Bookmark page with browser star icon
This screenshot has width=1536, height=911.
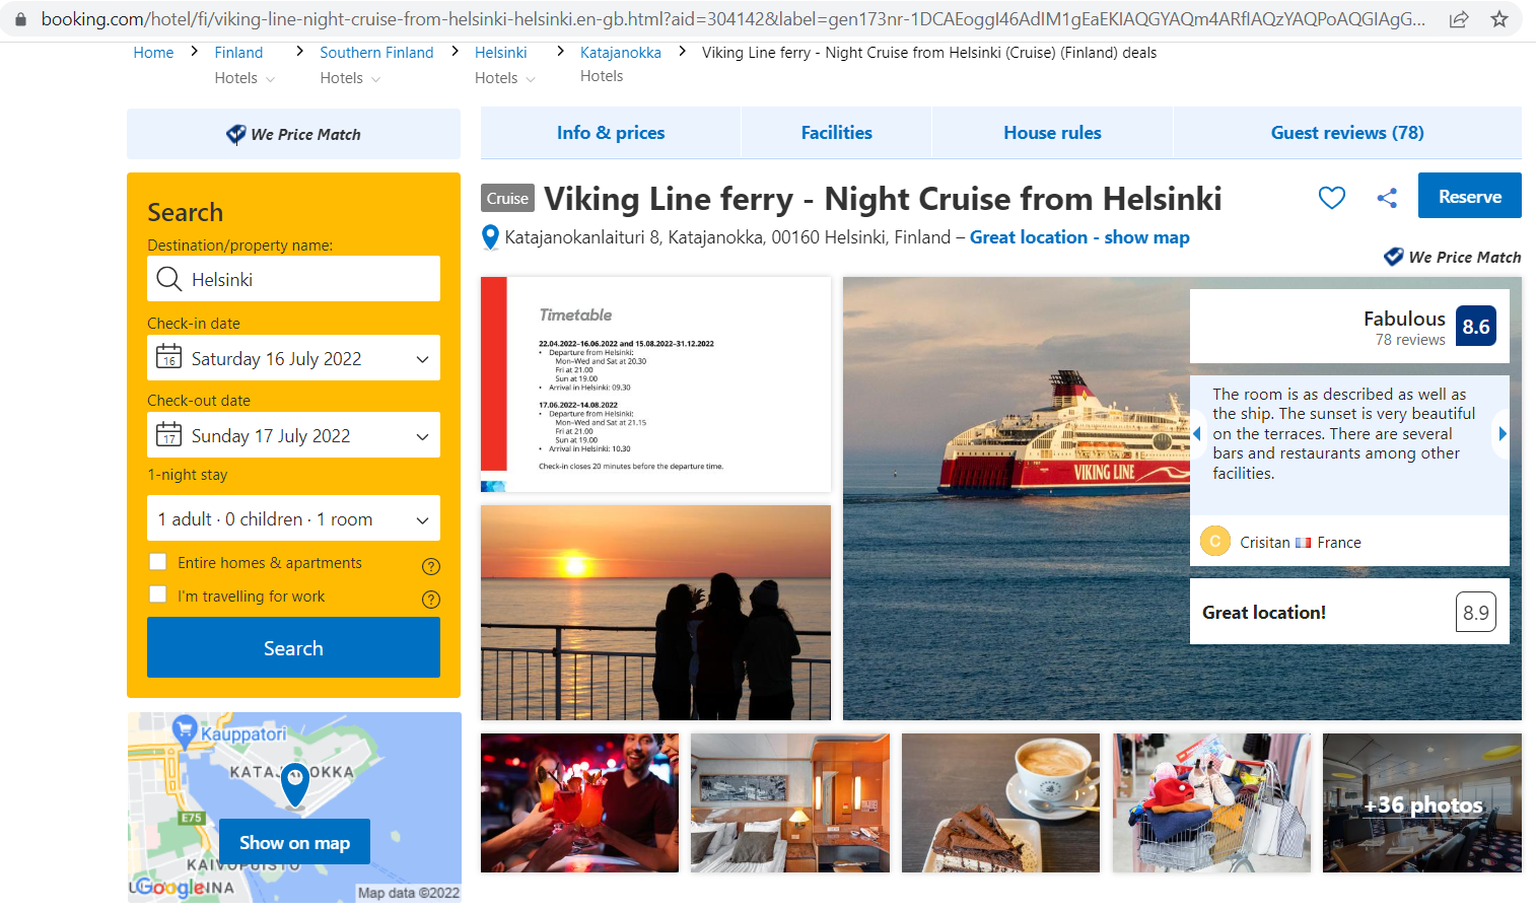click(1499, 19)
